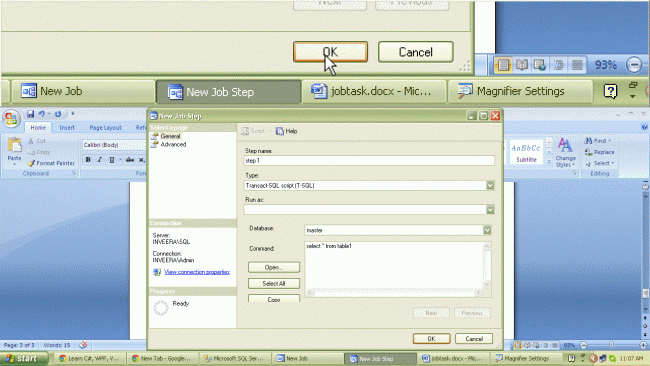Image resolution: width=650 pixels, height=366 pixels.
Task: Switch to the Insert ribbon tab
Action: click(x=67, y=128)
